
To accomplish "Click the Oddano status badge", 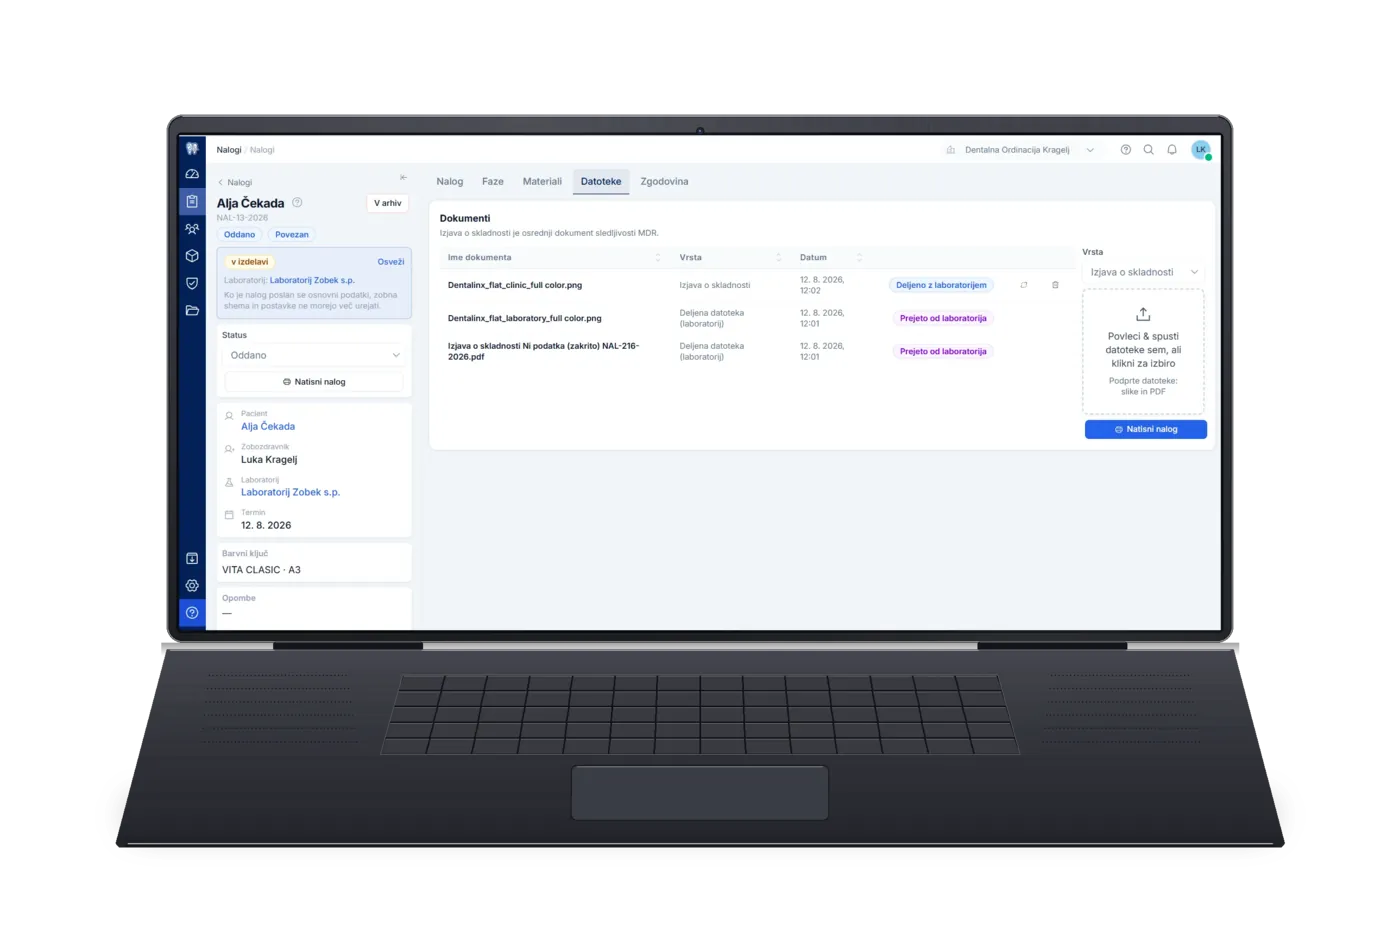I will (239, 235).
